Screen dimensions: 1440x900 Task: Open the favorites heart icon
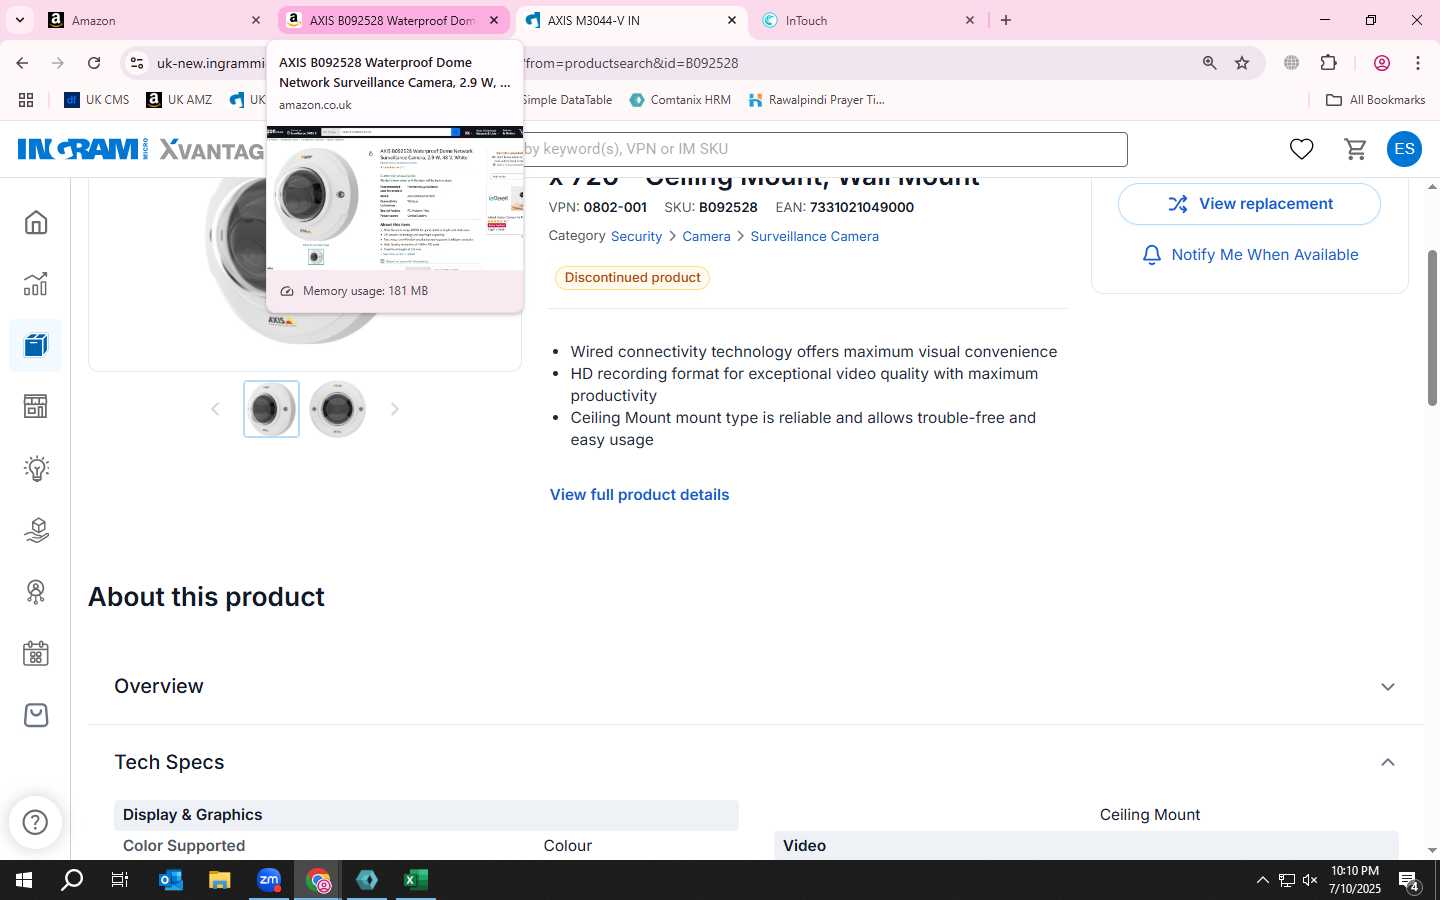point(1301,149)
